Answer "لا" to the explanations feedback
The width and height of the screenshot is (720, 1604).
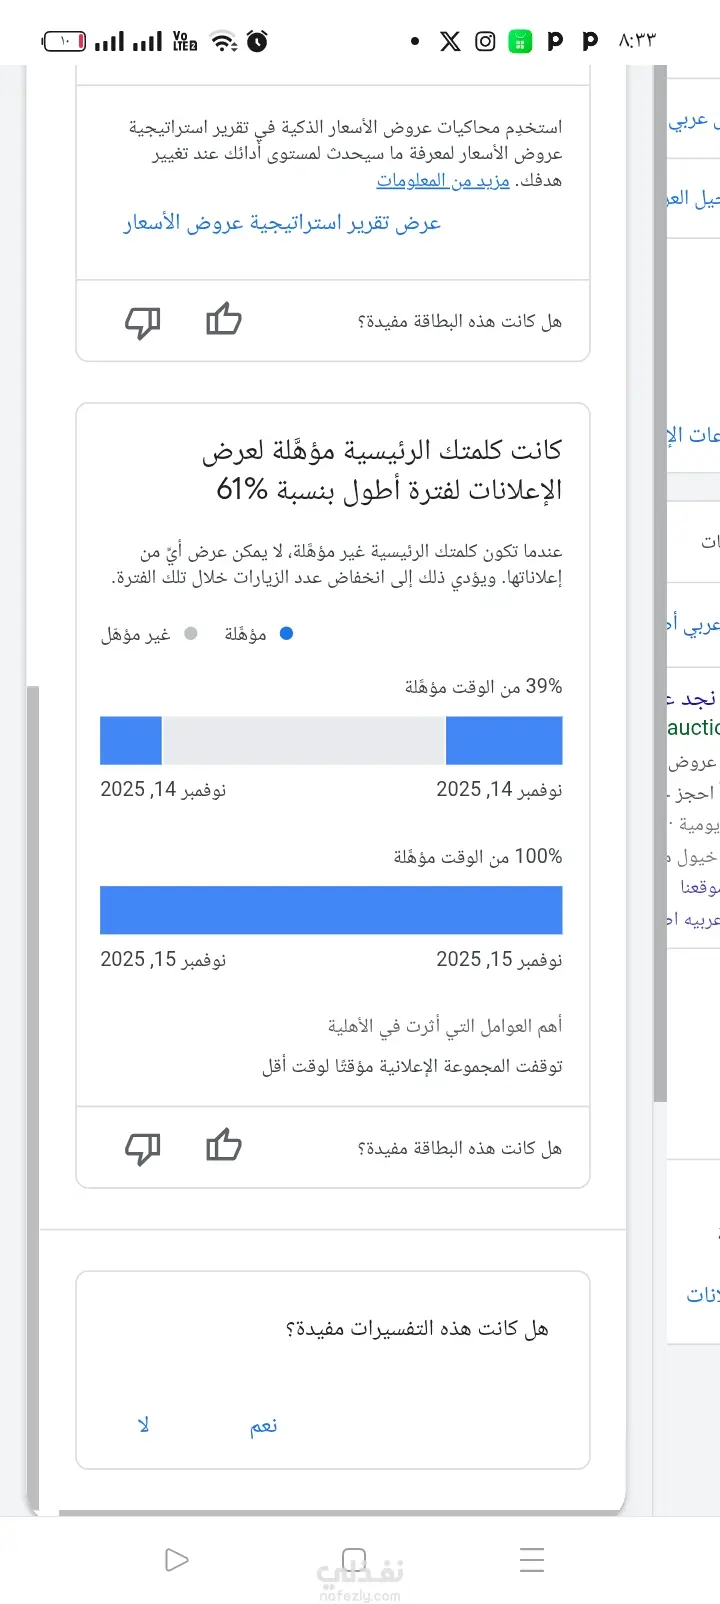(144, 1426)
